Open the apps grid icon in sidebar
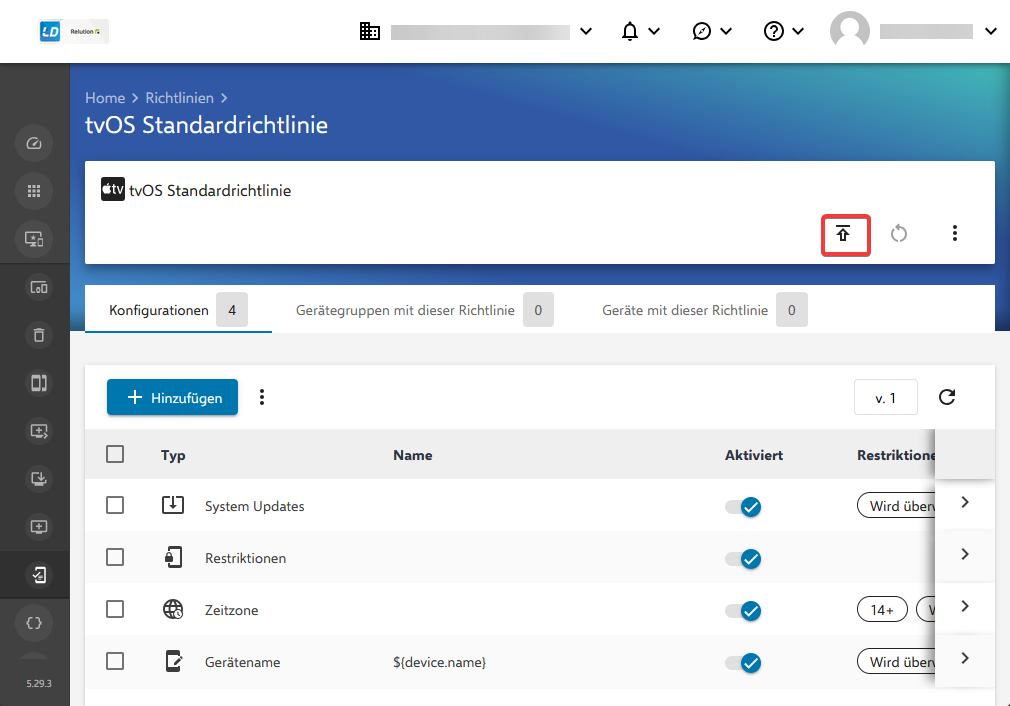Screen dimensions: 1010x706 (x=34, y=191)
